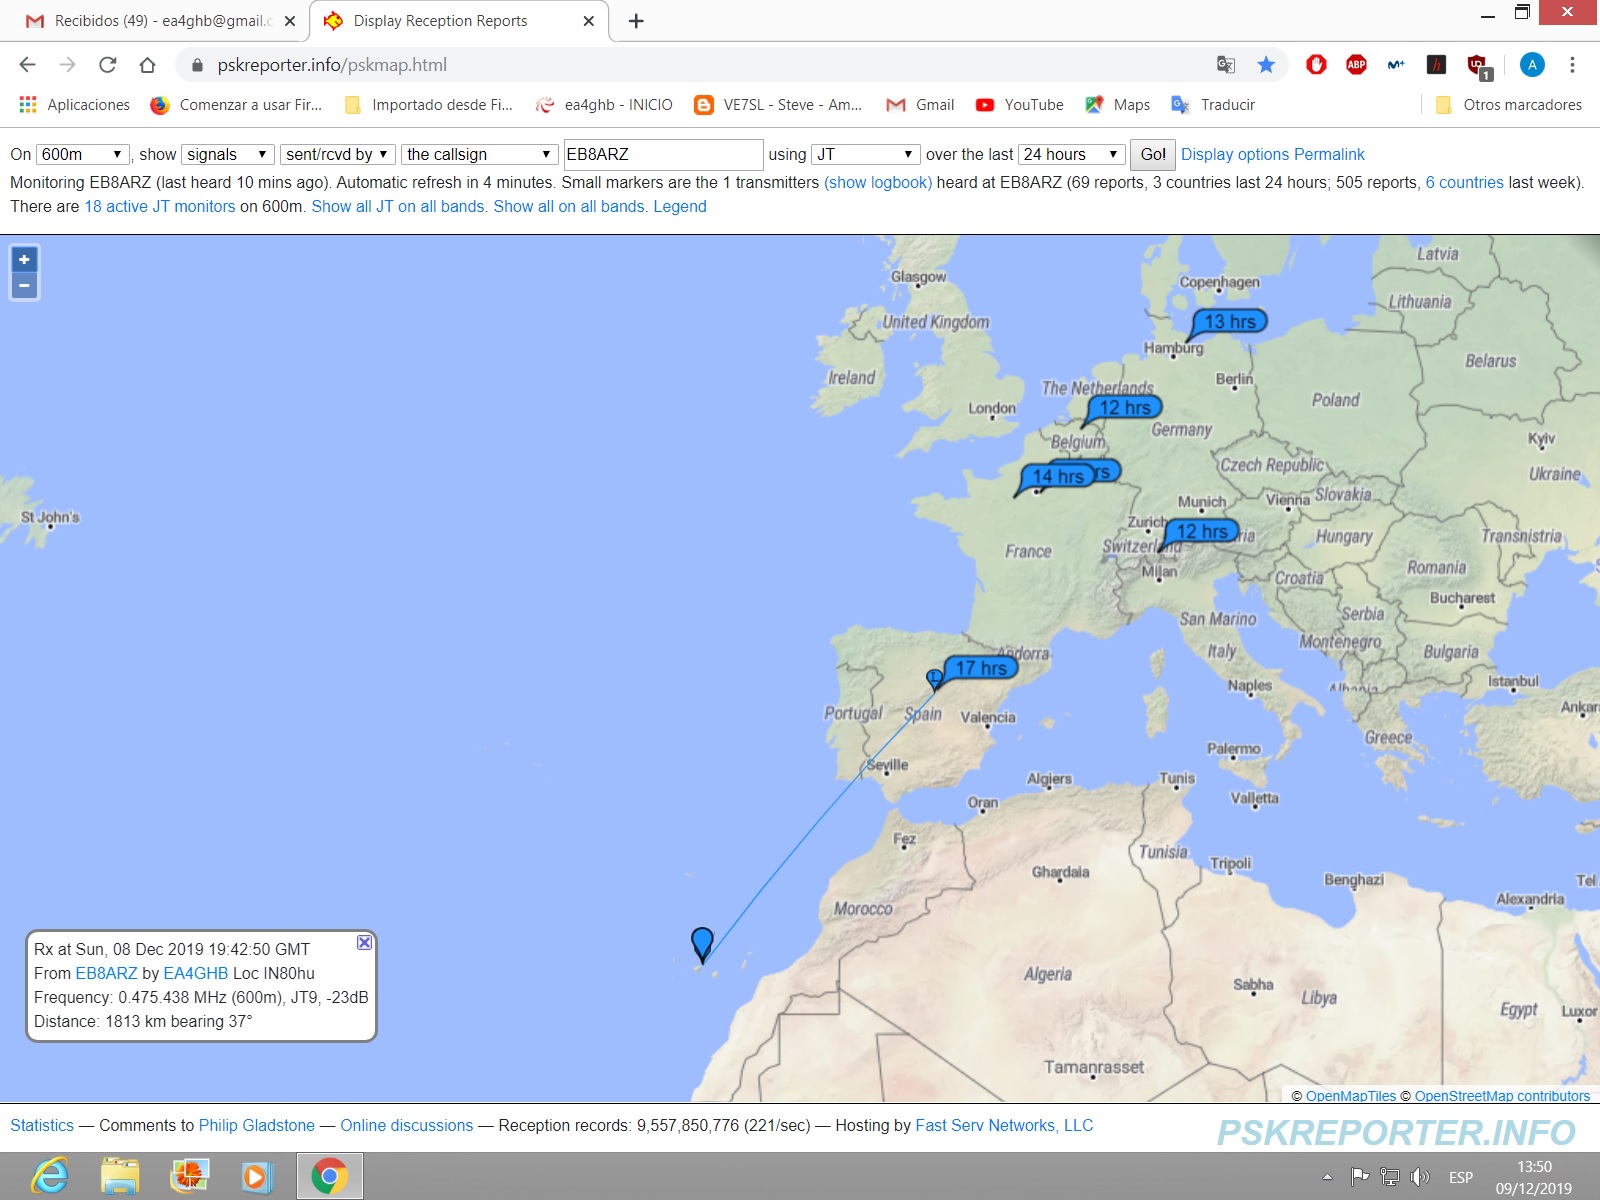Open the user profile avatar
Viewport: 1600px width, 1200px height.
[x=1532, y=65]
